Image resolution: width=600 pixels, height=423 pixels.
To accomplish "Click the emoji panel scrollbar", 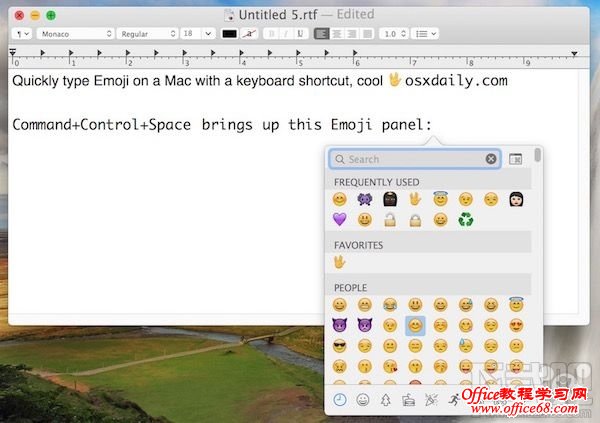I will point(538,155).
